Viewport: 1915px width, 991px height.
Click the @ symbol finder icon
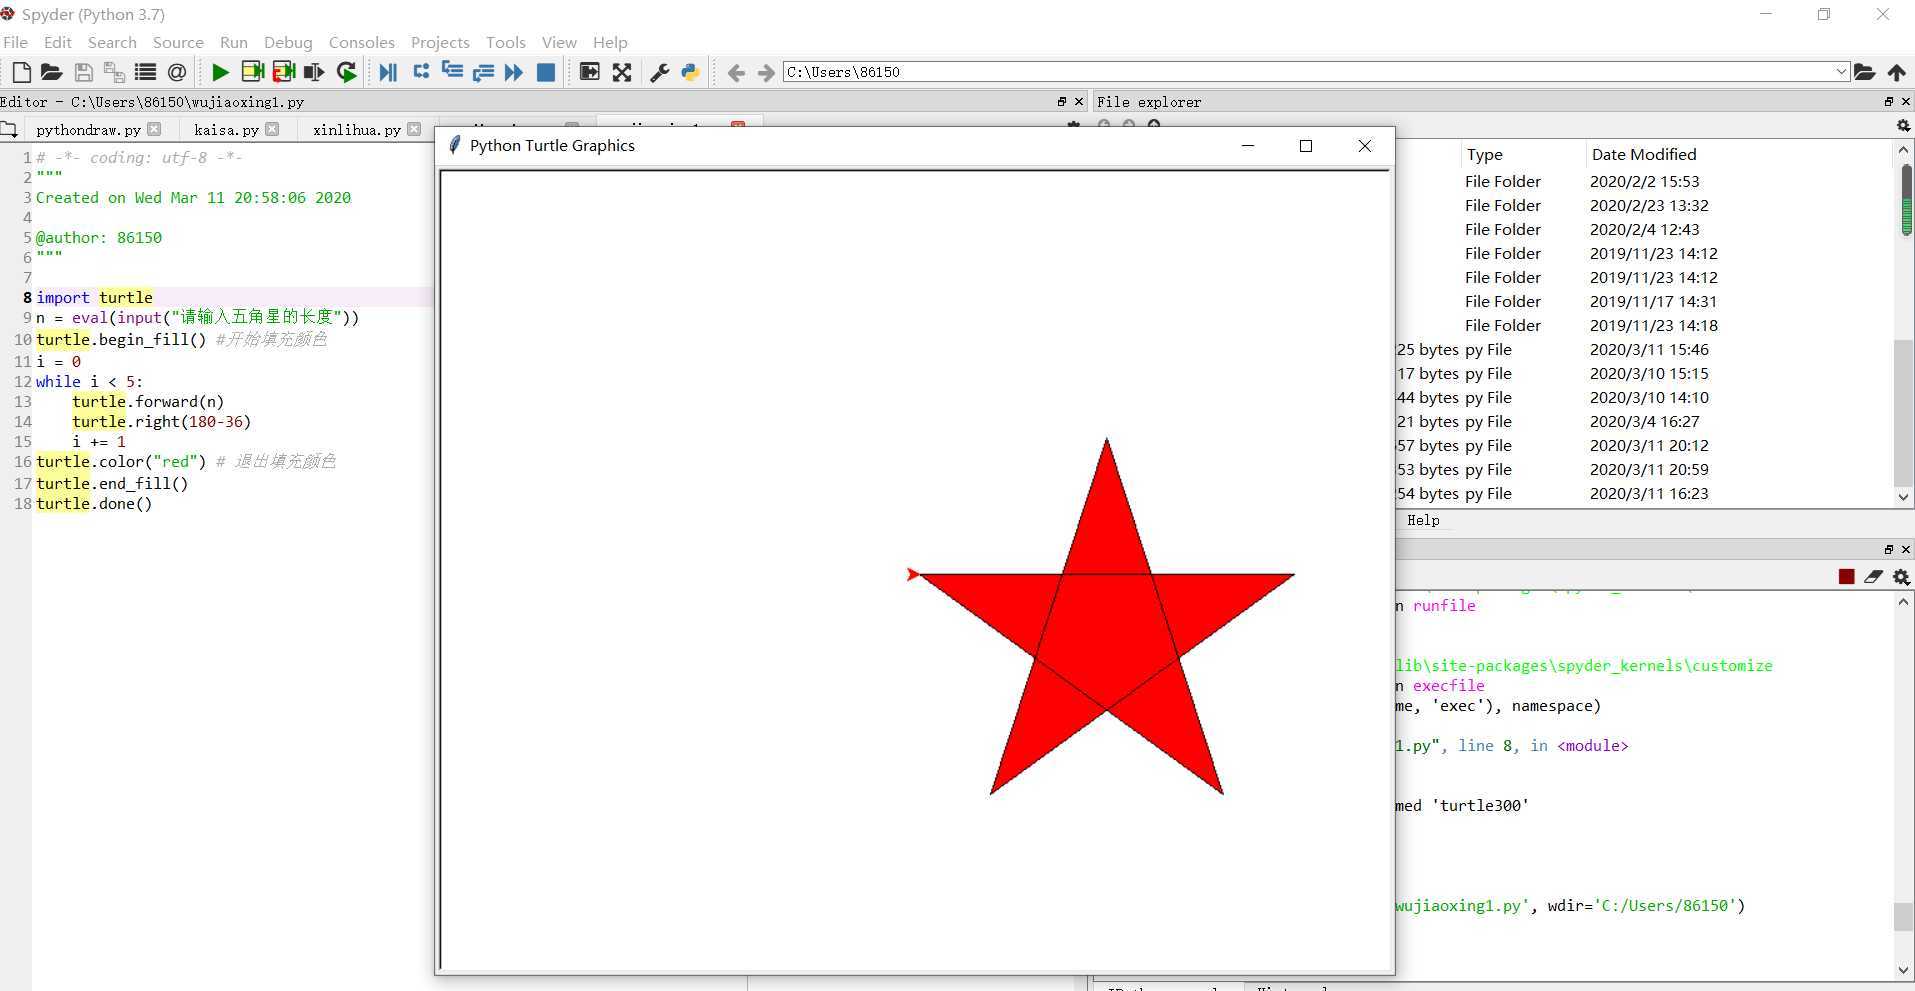click(177, 72)
